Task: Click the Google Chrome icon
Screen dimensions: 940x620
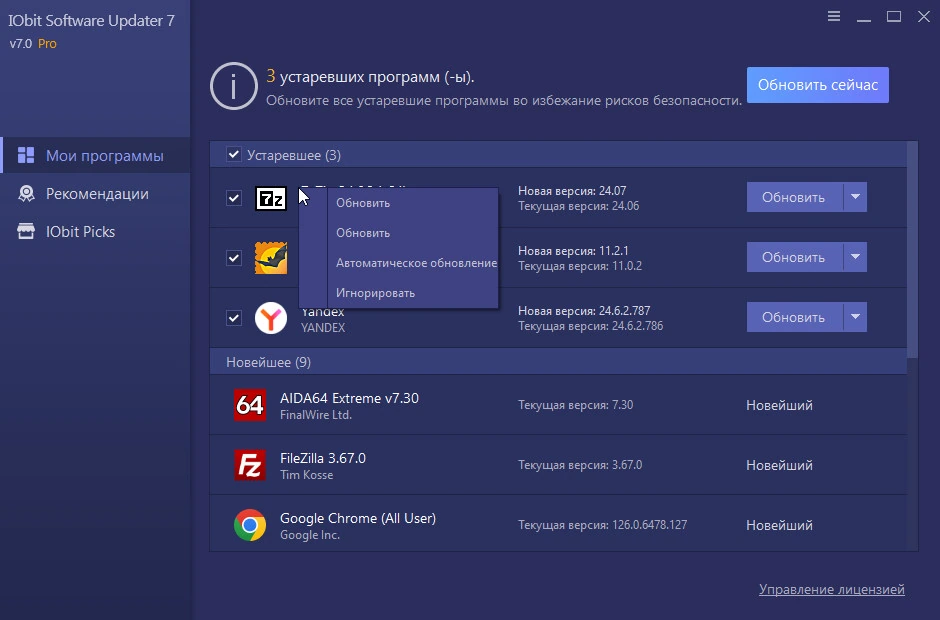Action: coord(250,525)
